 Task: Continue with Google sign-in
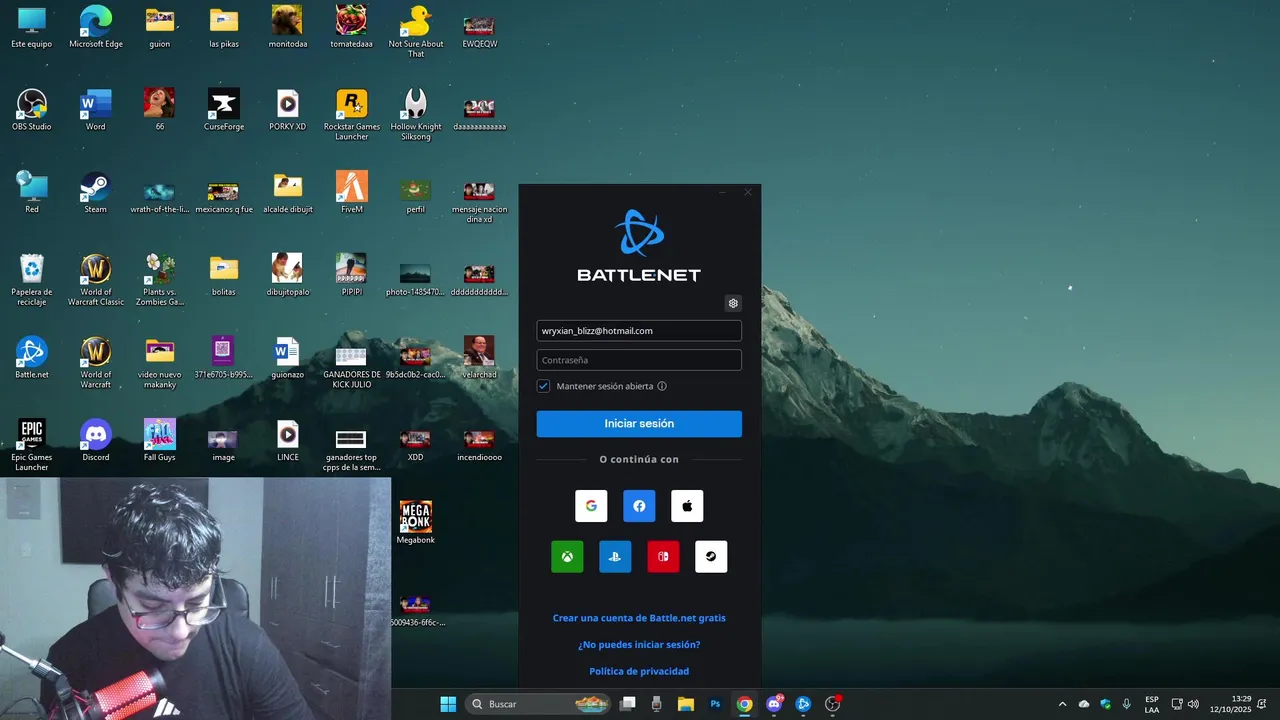(591, 506)
